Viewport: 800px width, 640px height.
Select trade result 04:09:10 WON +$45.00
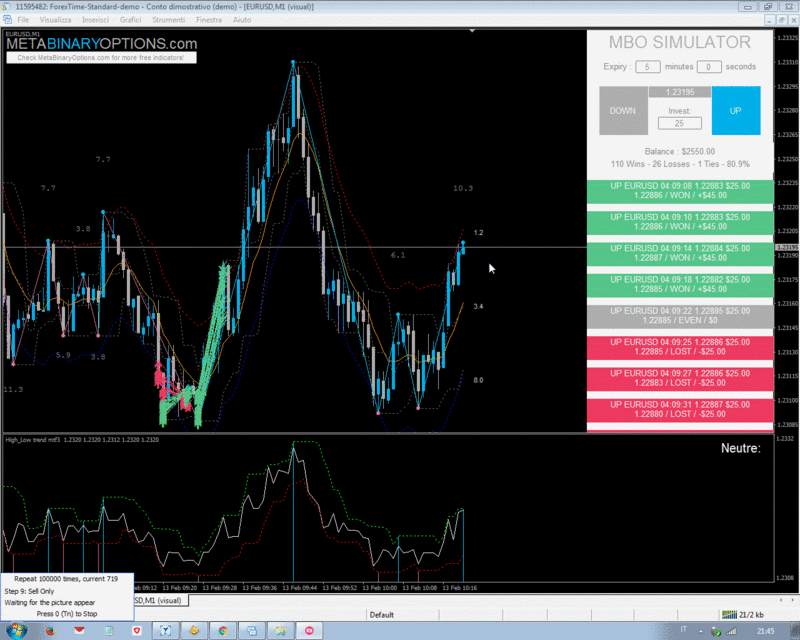coord(680,222)
